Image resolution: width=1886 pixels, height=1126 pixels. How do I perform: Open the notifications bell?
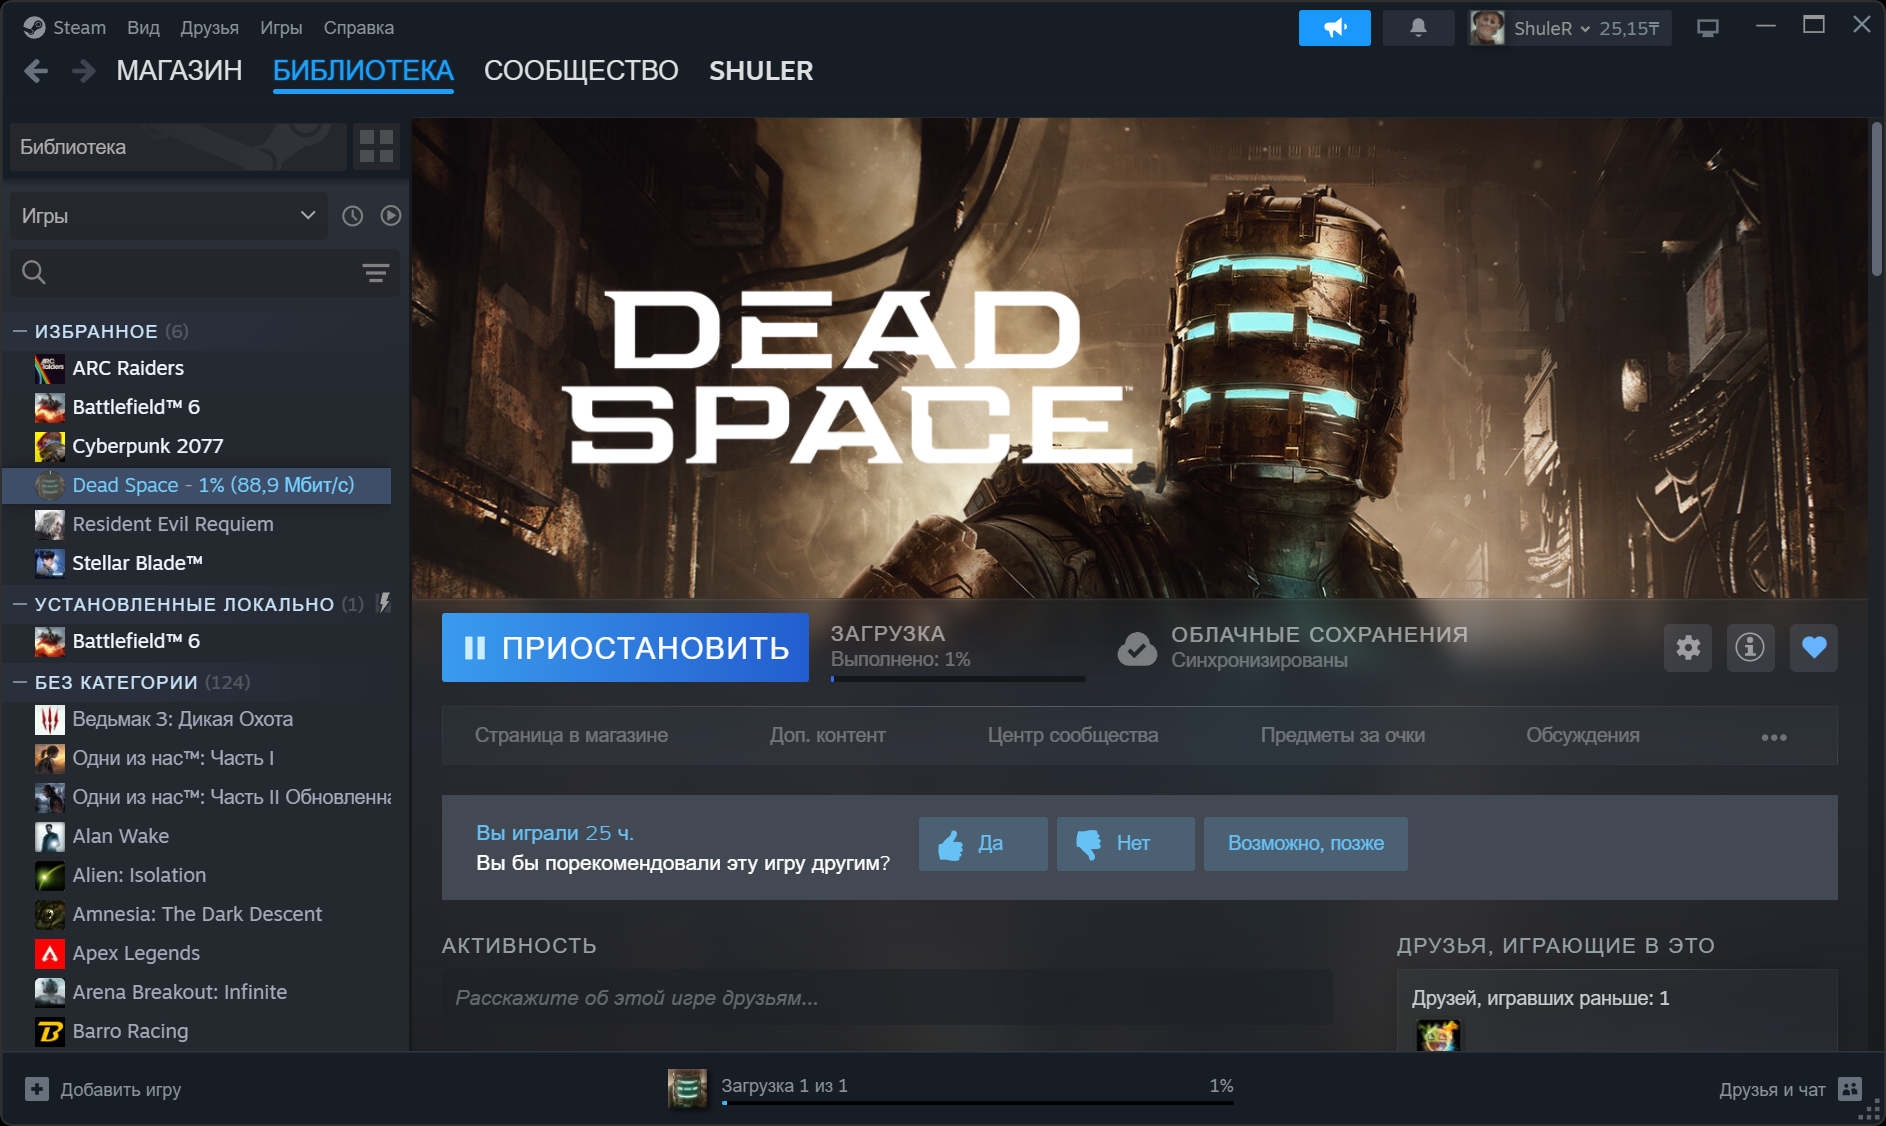pyautogui.click(x=1418, y=28)
